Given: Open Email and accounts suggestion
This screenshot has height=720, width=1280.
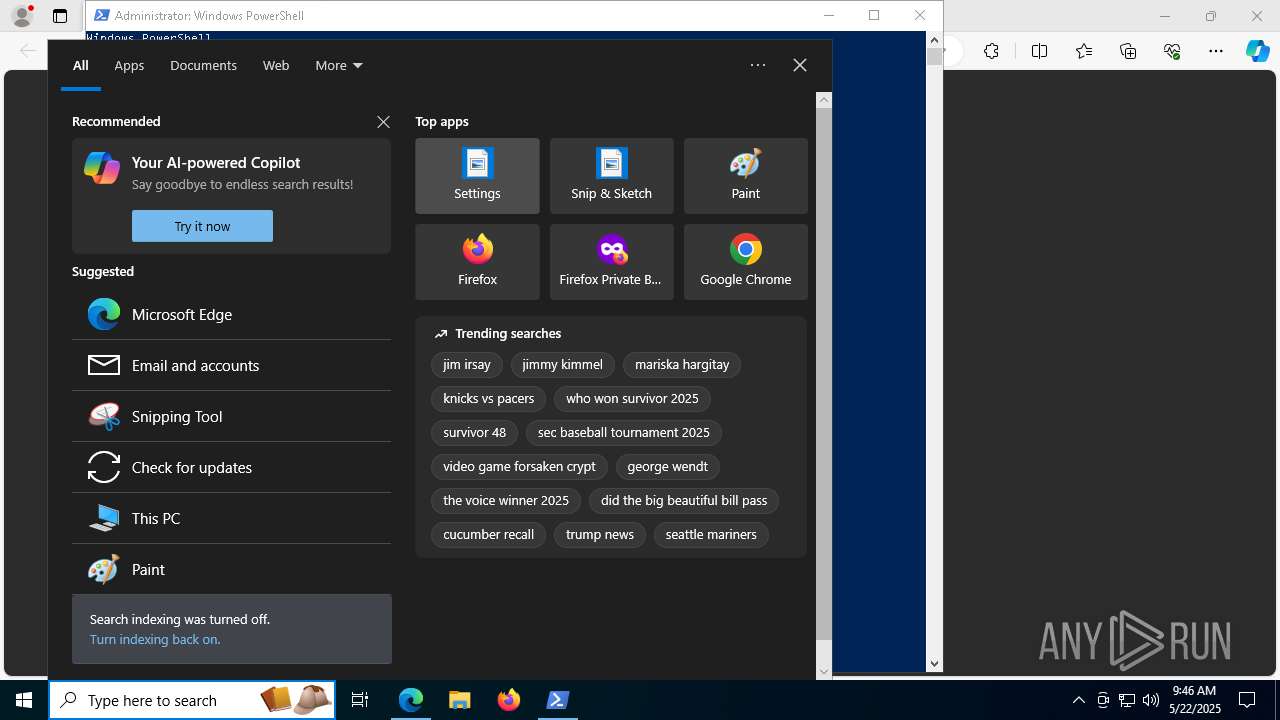Looking at the screenshot, I should click(231, 365).
